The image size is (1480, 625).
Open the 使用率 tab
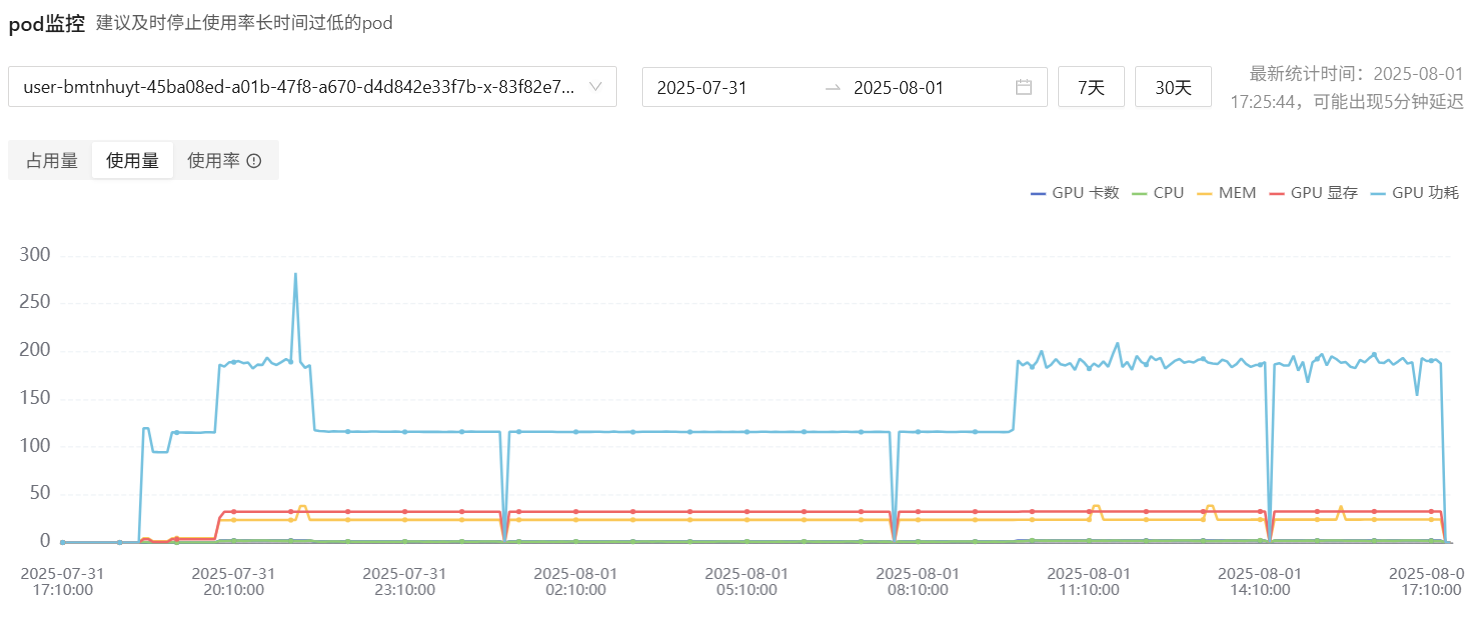214,161
